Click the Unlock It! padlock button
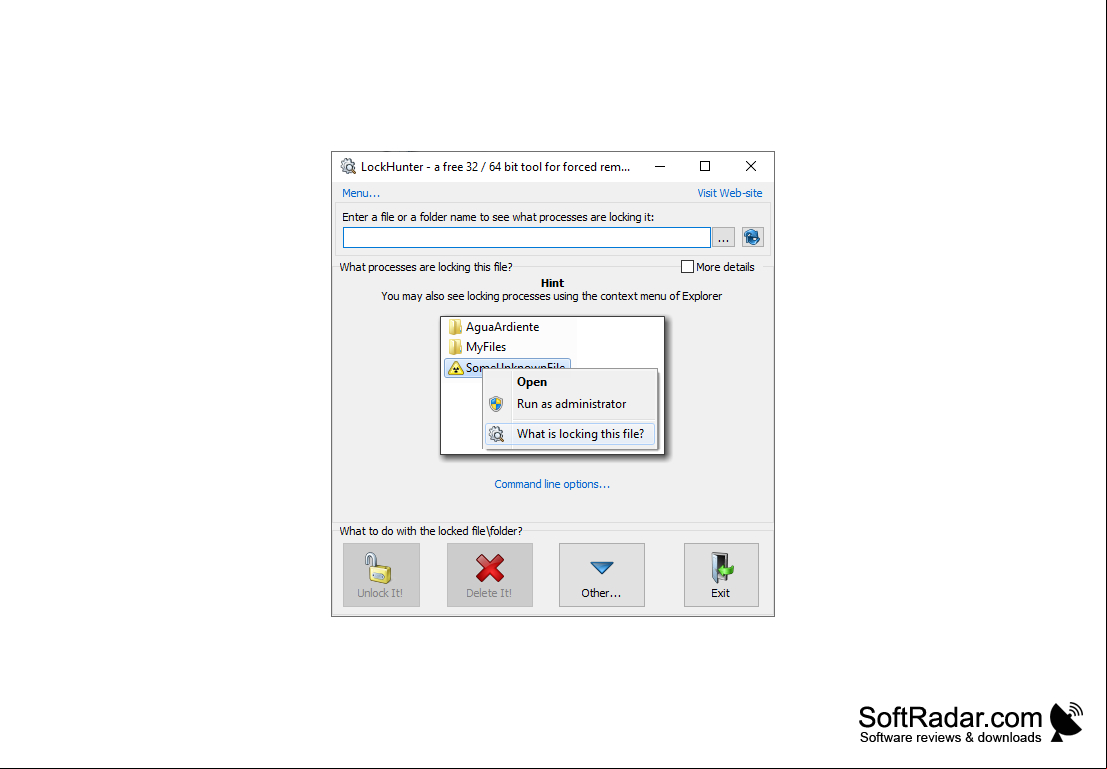Screen dimensions: 1107x769 coord(381,575)
